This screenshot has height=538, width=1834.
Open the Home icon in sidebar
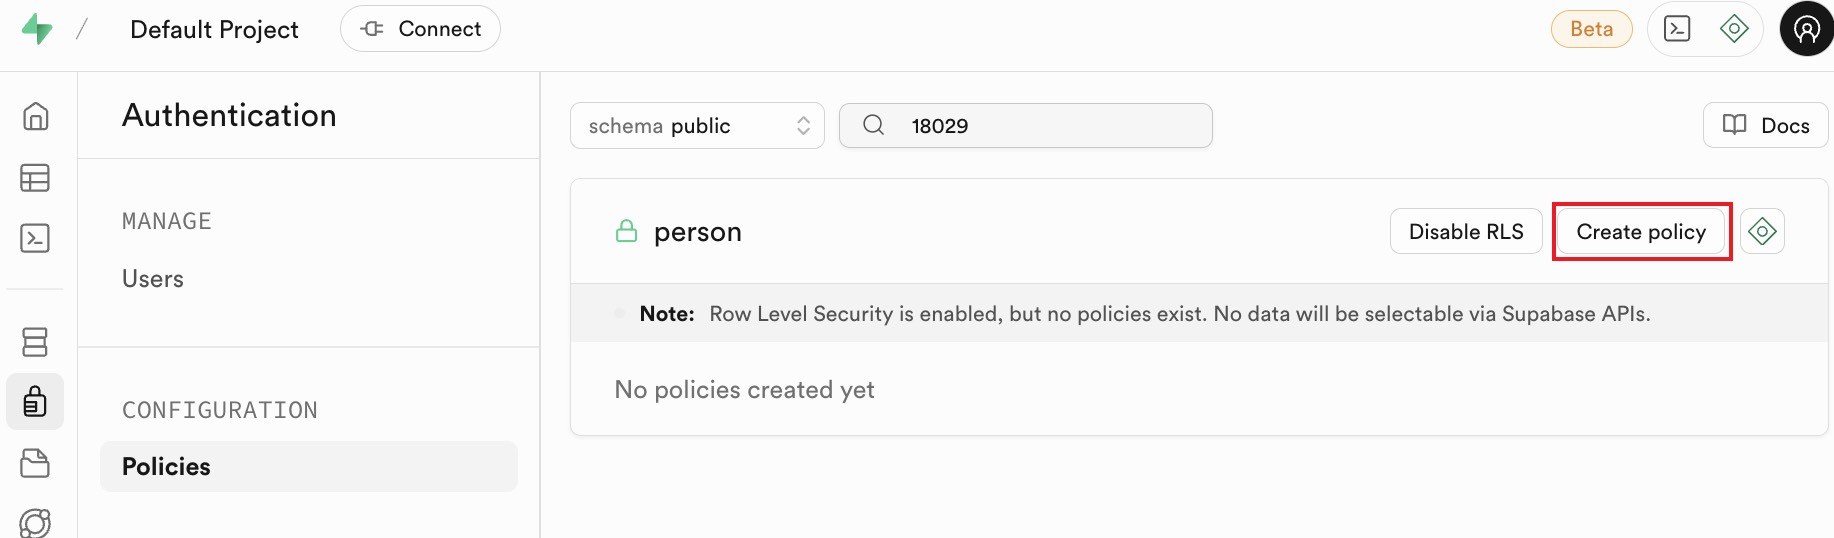[35, 117]
